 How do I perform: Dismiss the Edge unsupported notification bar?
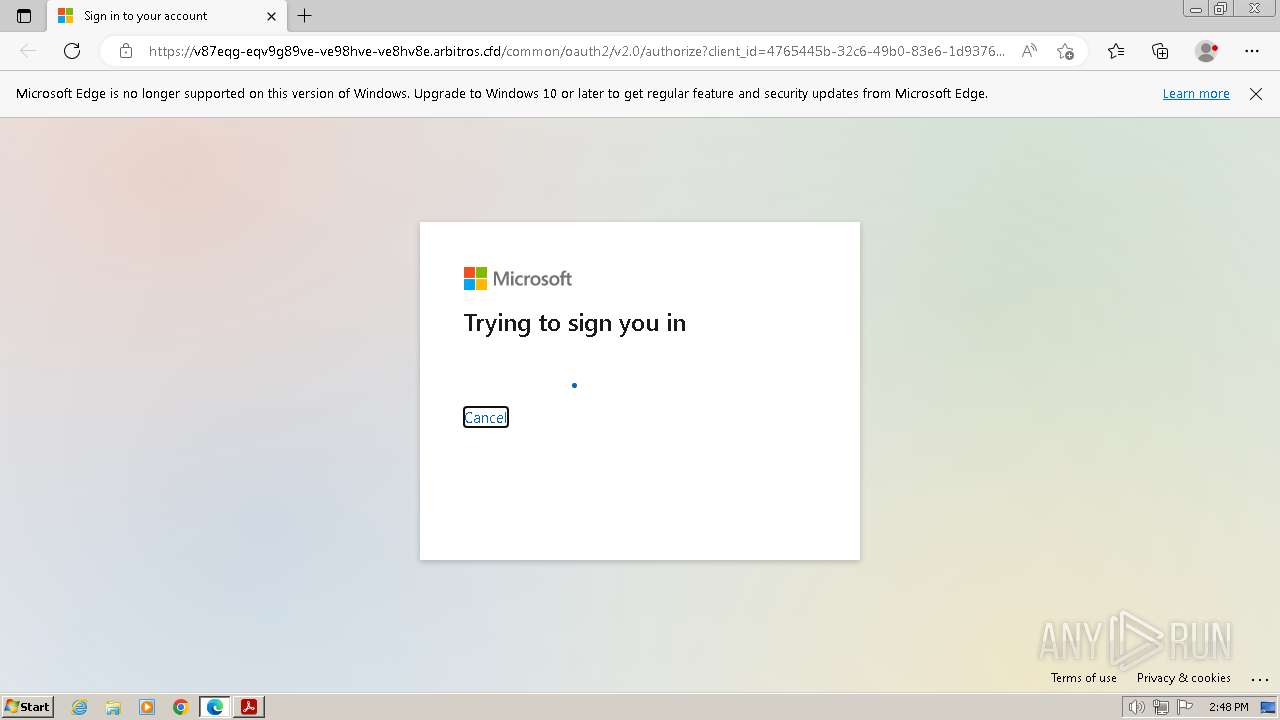tap(1256, 94)
